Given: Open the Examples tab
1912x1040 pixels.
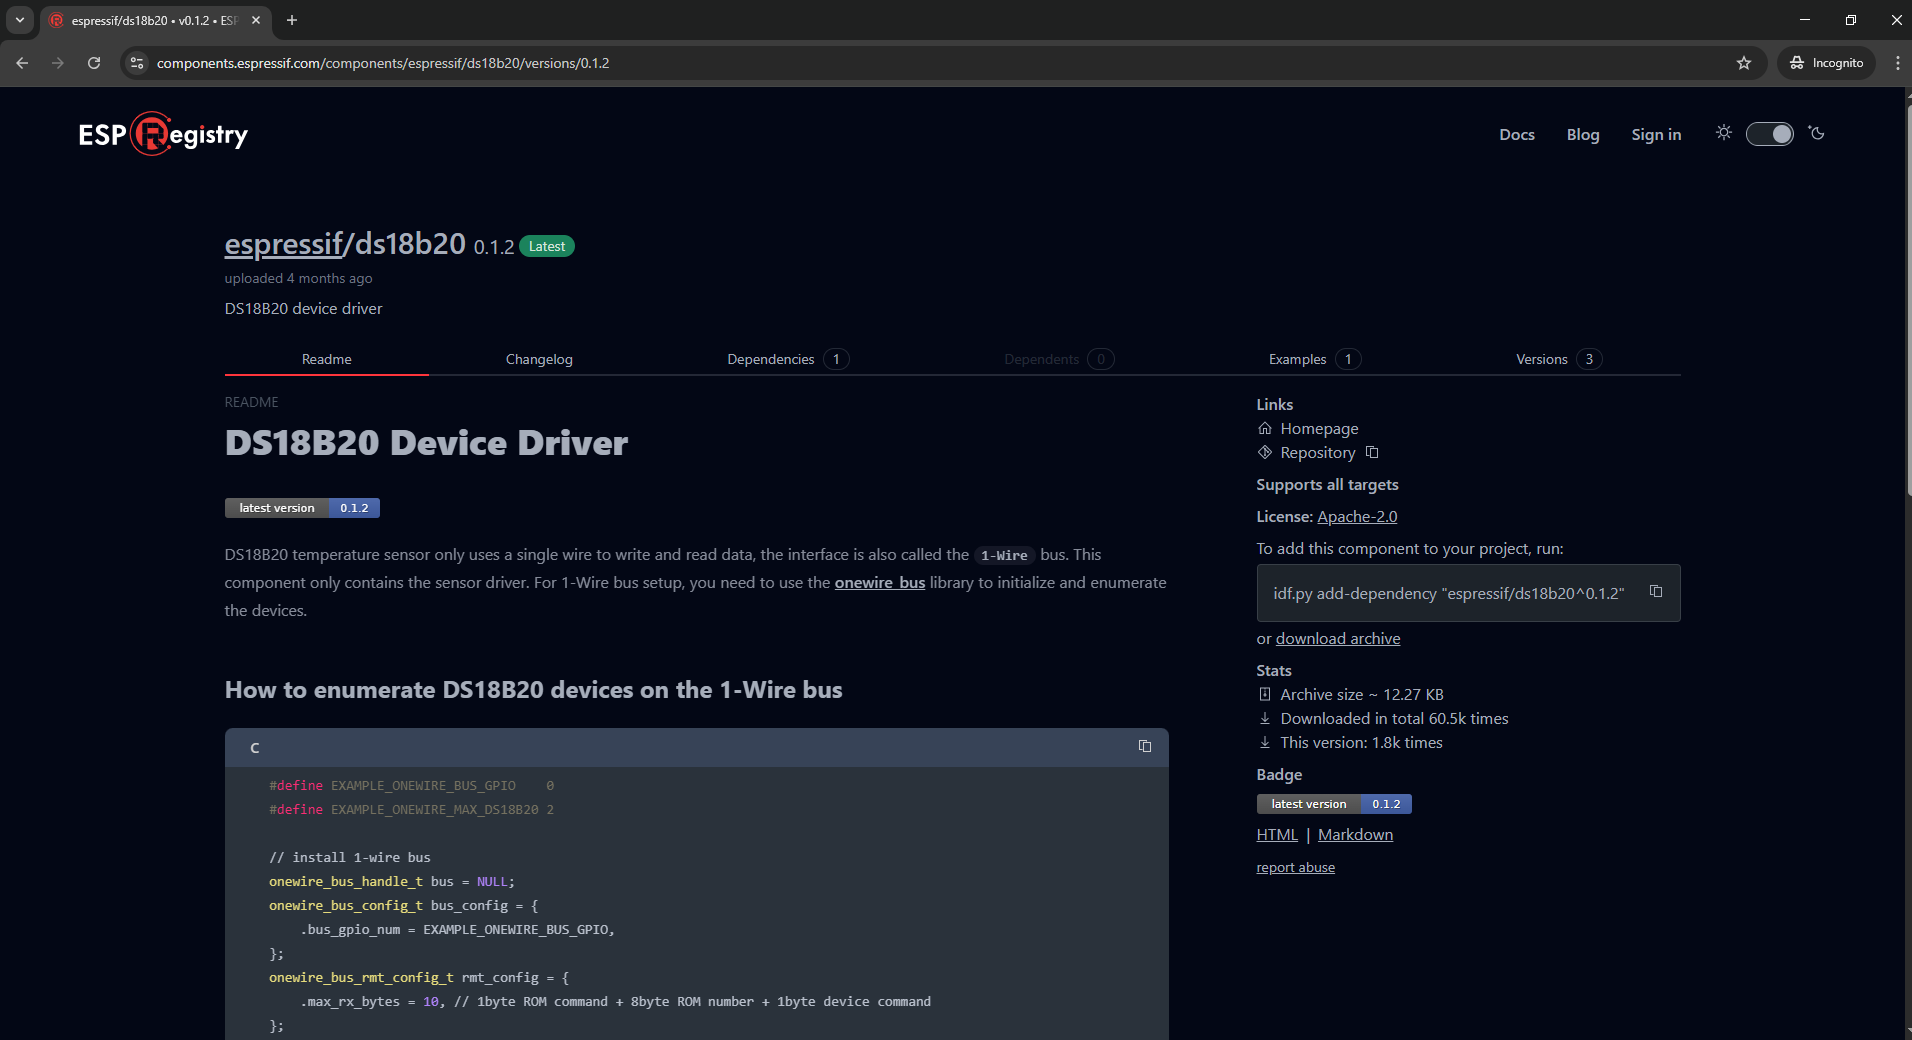Looking at the screenshot, I should [1314, 359].
